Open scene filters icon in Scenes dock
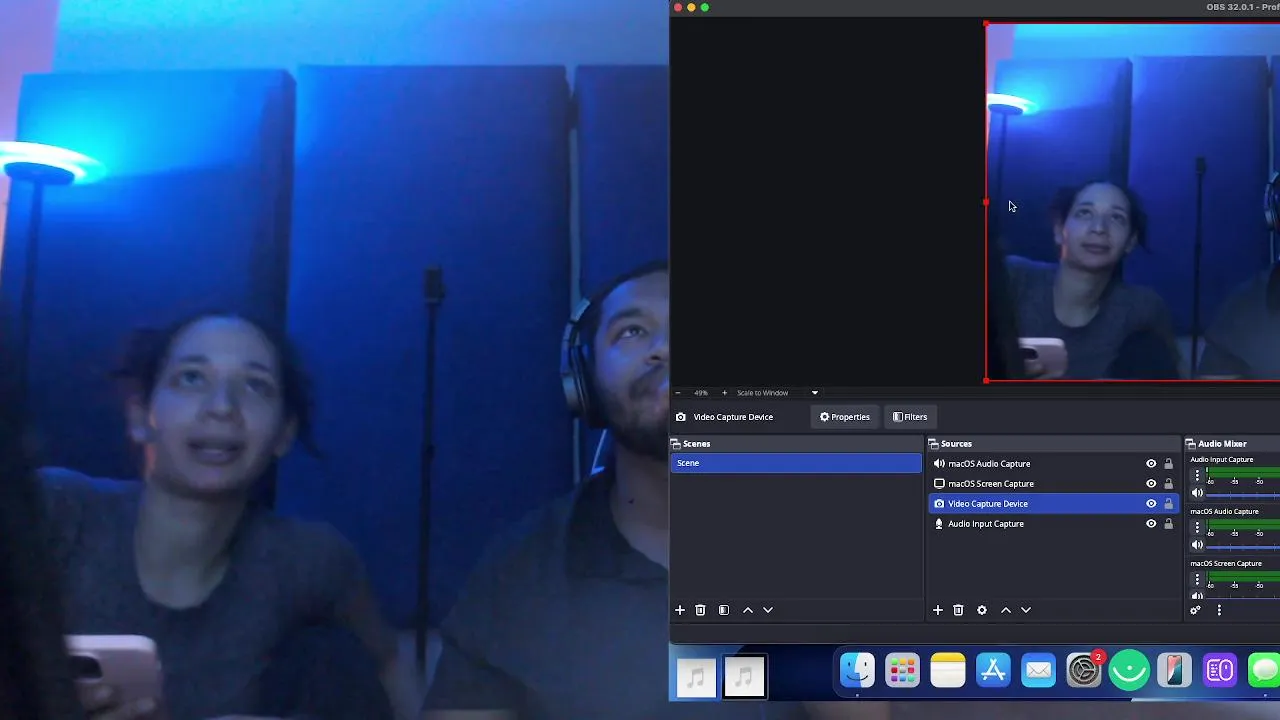 click(x=724, y=610)
